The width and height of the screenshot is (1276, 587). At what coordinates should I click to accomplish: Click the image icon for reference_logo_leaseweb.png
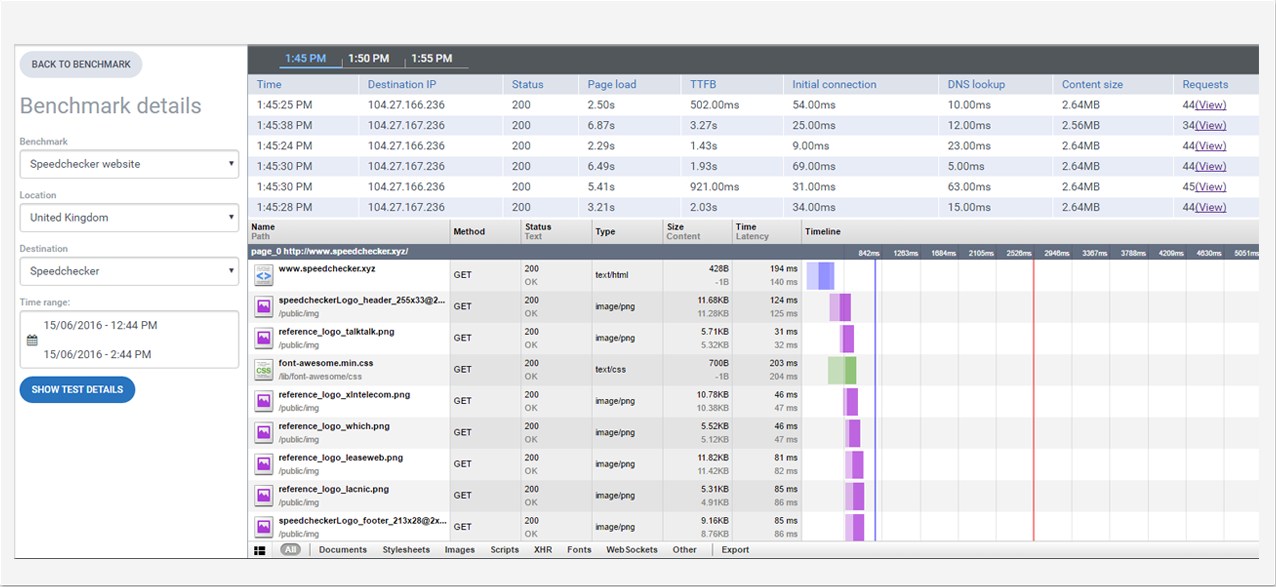263,463
